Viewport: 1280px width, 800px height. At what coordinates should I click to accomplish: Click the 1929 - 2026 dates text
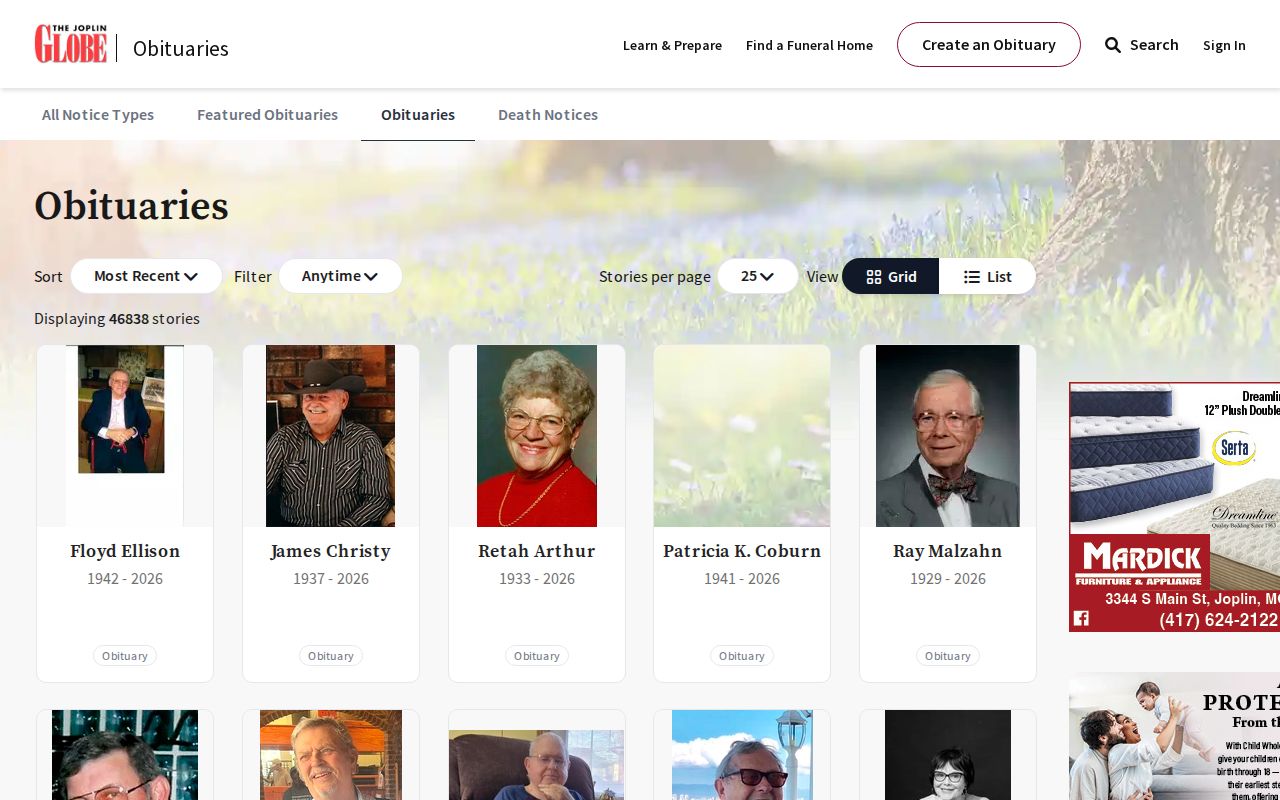tap(948, 579)
